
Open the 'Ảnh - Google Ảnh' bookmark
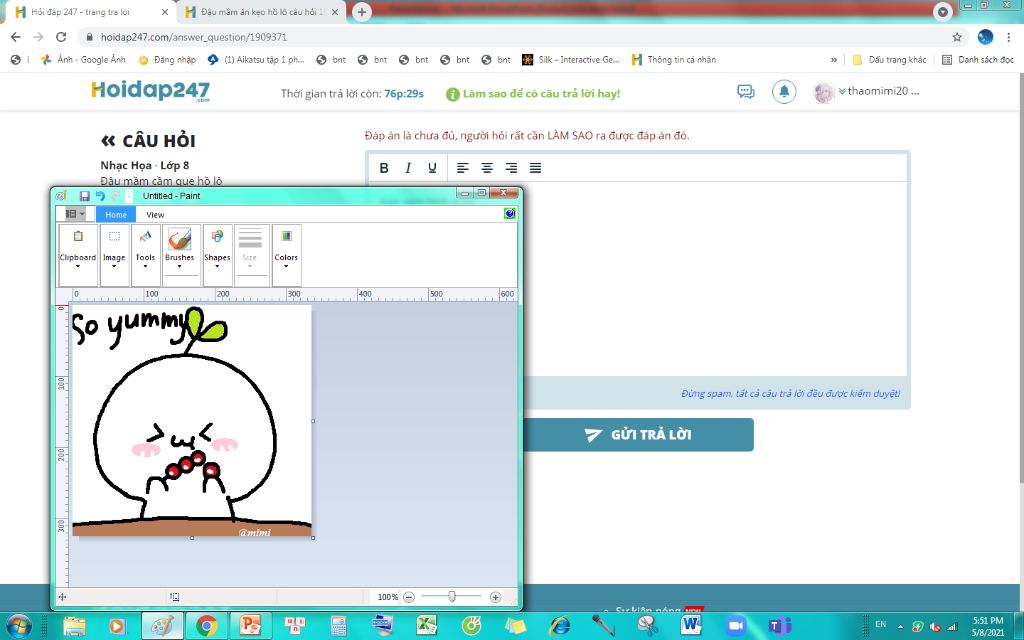click(x=83, y=59)
